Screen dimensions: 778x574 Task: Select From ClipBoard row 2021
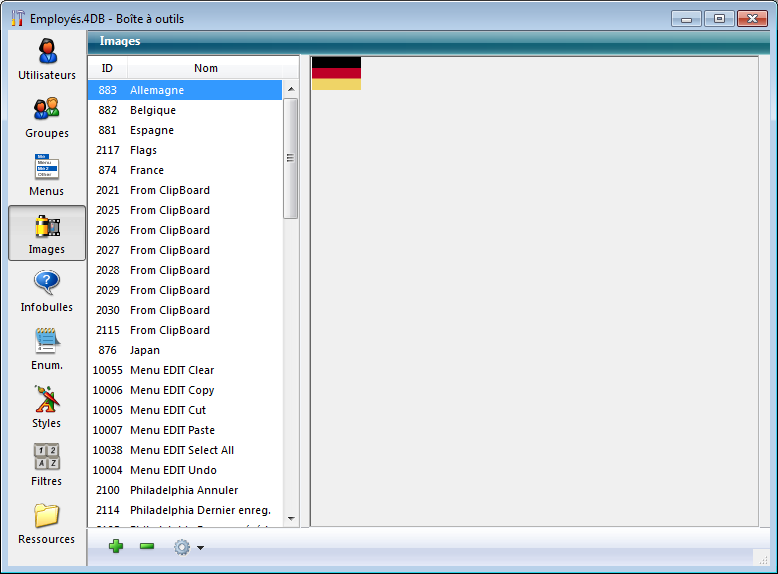(x=185, y=190)
